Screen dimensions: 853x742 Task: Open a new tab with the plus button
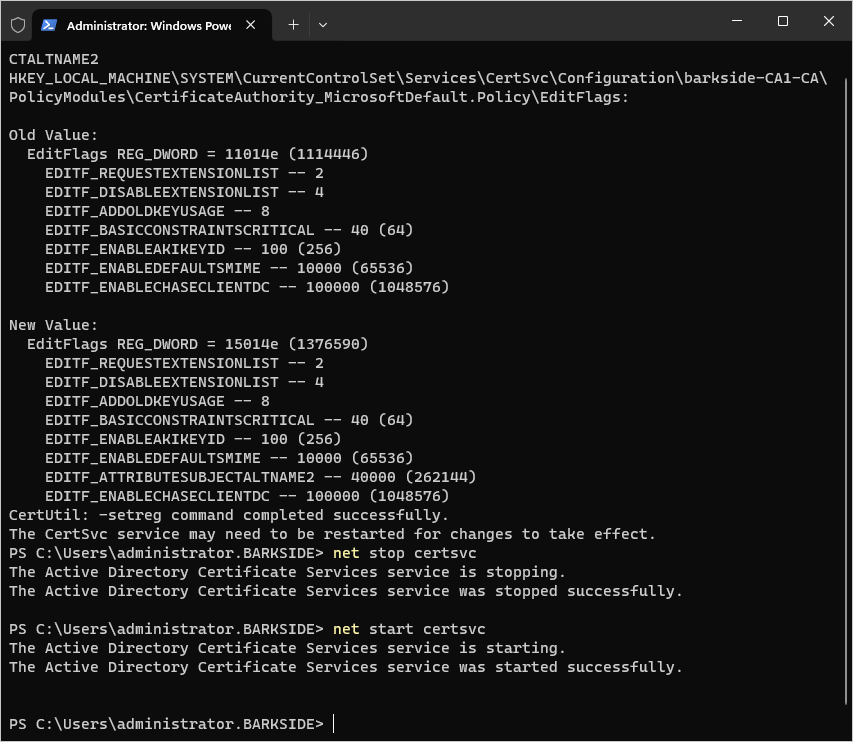(293, 24)
